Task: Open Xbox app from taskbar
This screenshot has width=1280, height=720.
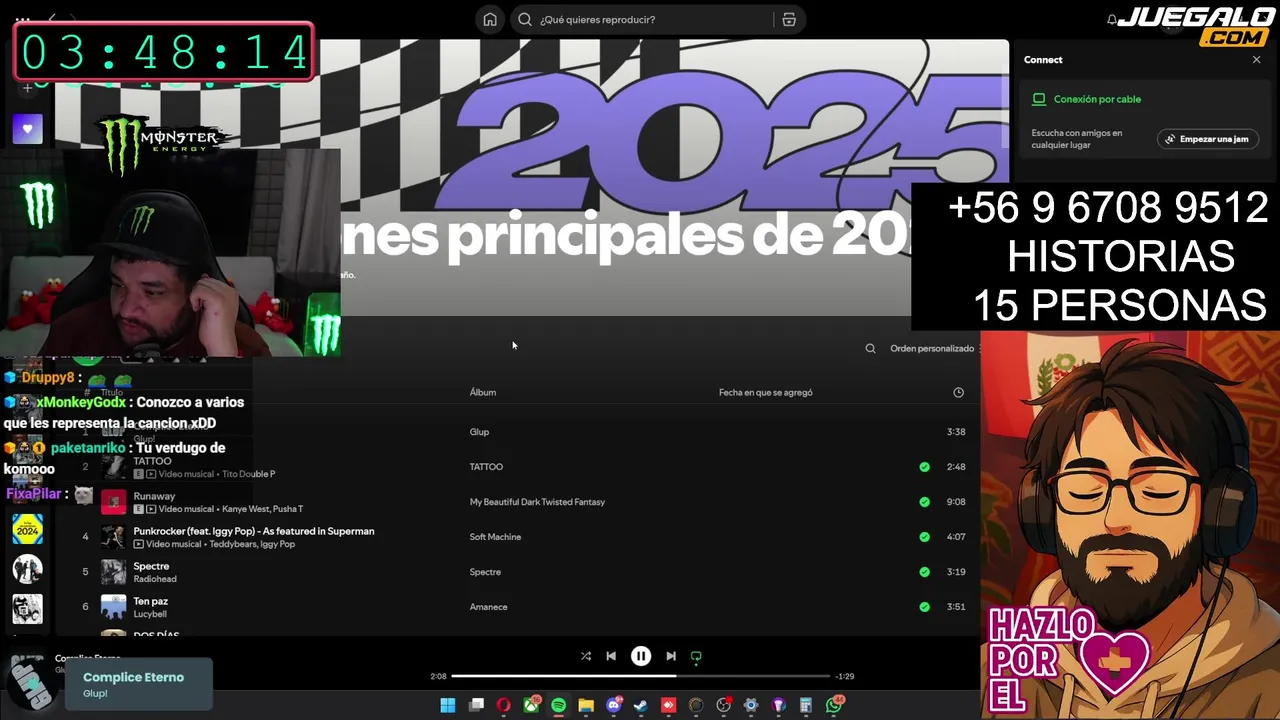Action: pyautogui.click(x=531, y=705)
